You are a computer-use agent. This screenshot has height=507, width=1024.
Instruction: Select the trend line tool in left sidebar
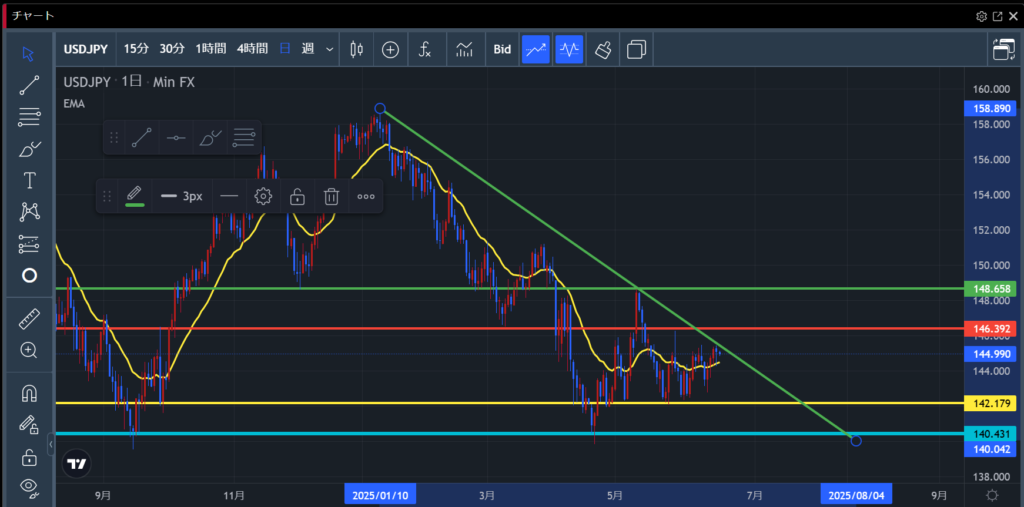pyautogui.click(x=28, y=86)
